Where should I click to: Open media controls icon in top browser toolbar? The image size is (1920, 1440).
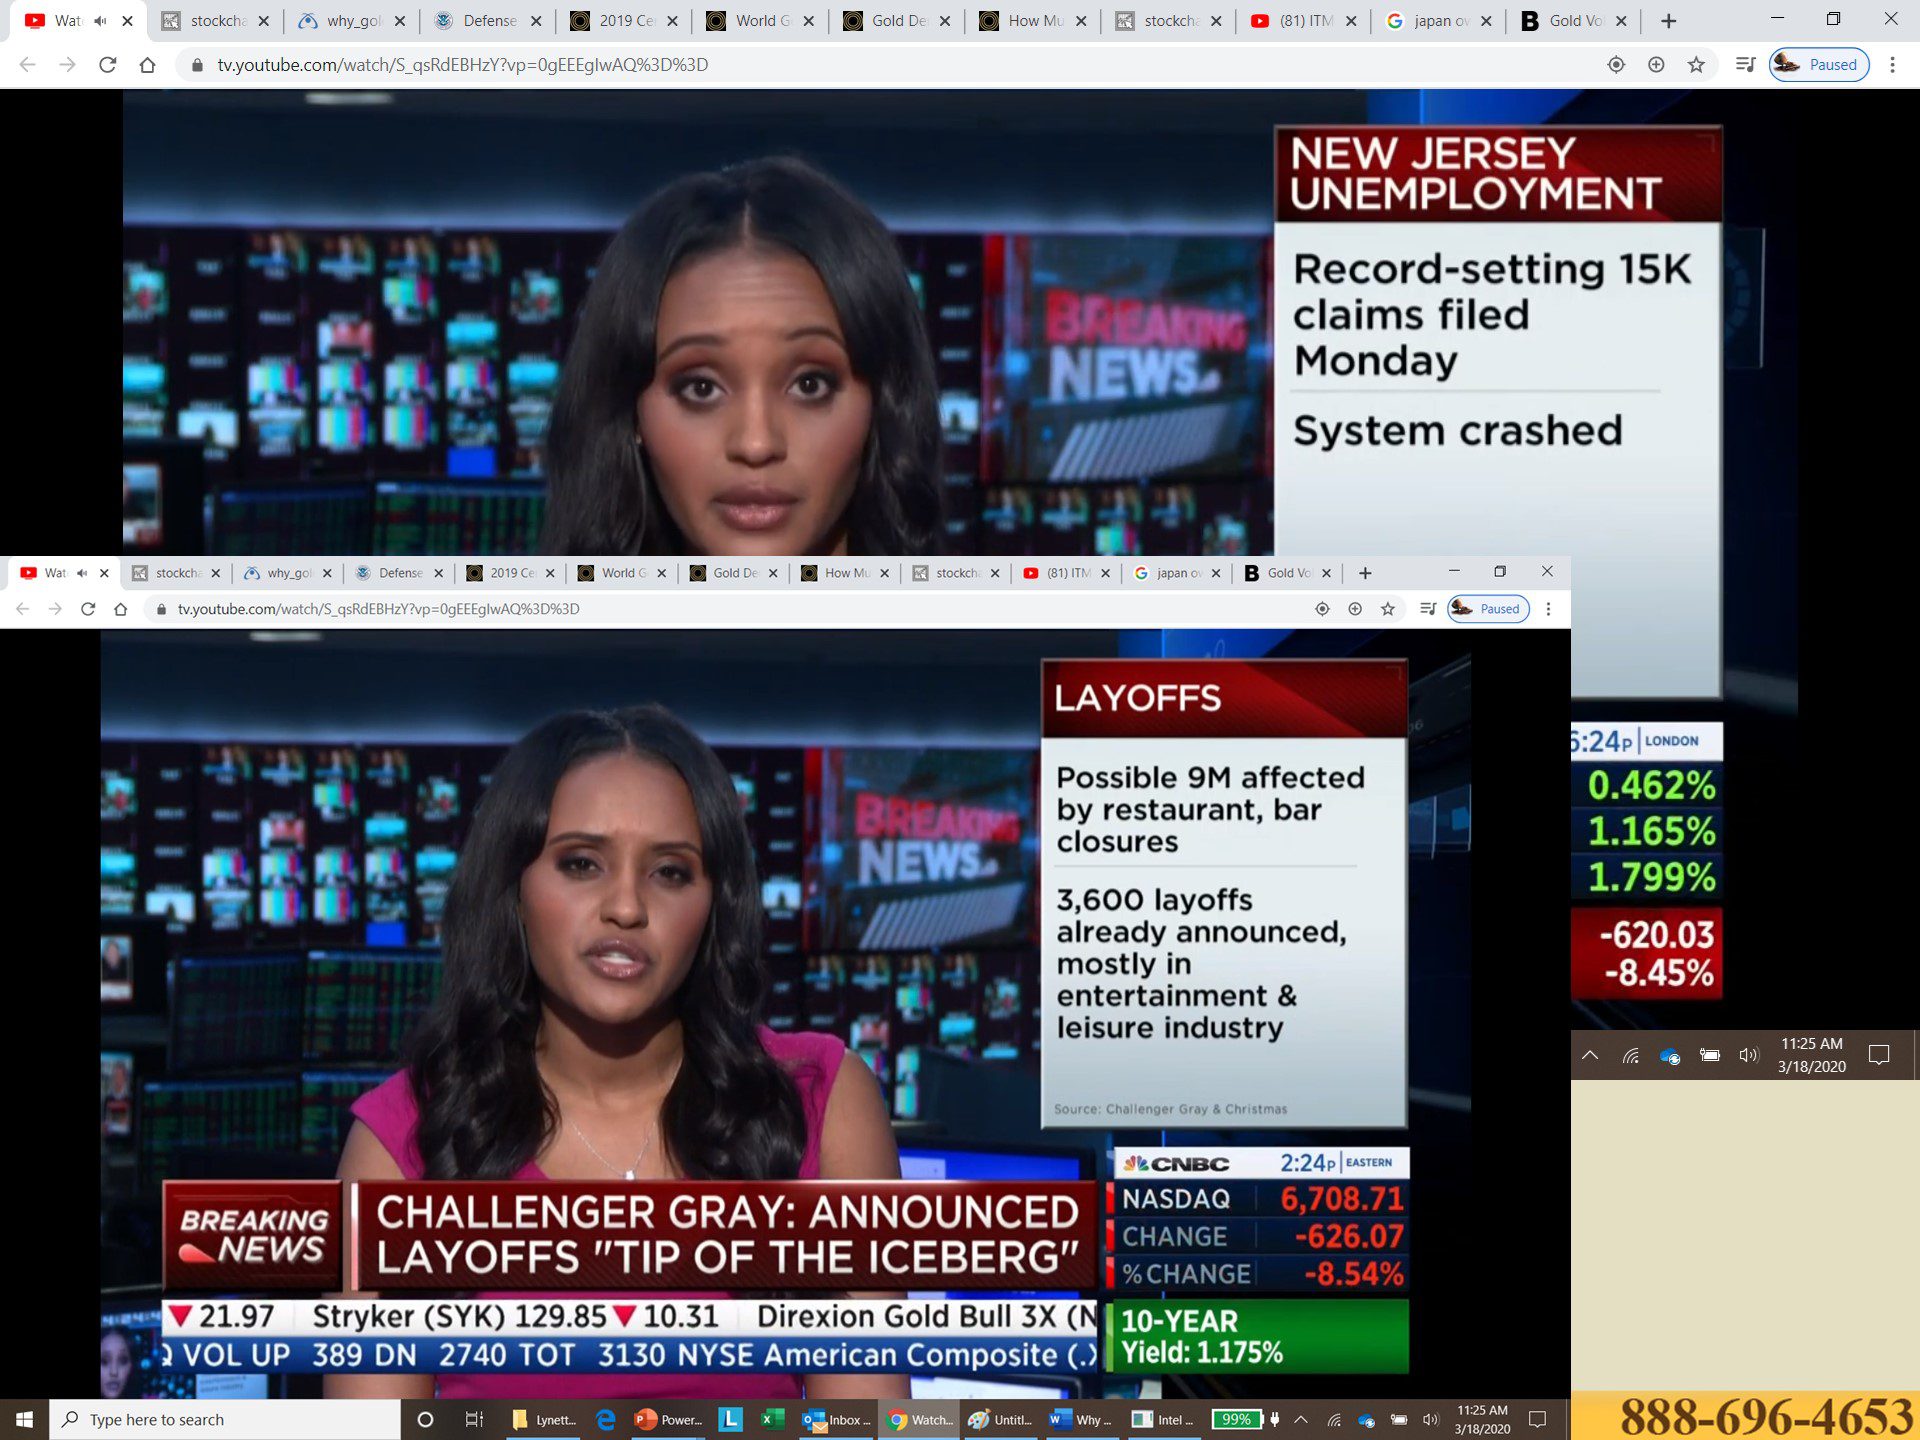pyautogui.click(x=1746, y=65)
